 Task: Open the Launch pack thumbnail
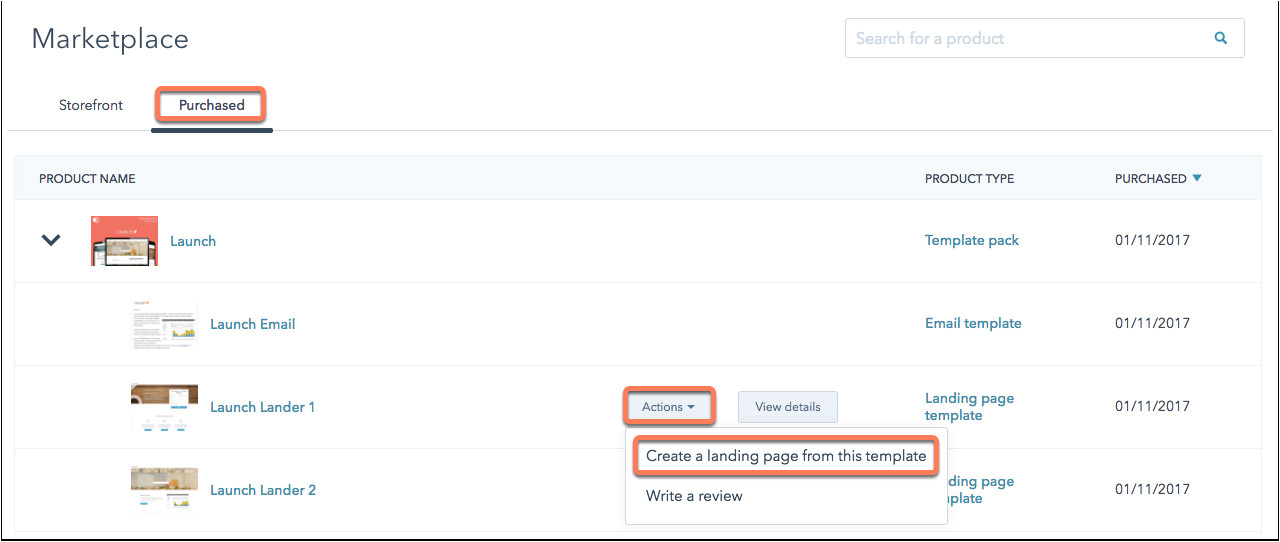tap(124, 241)
